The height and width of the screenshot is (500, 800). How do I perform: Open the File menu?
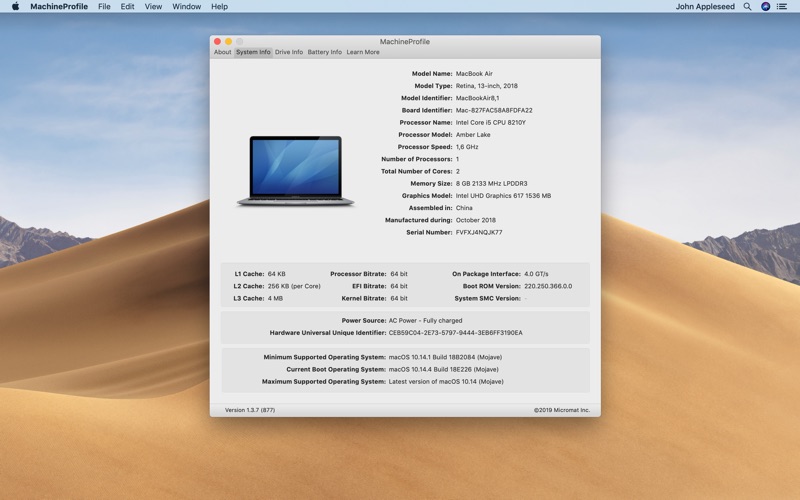(x=104, y=7)
